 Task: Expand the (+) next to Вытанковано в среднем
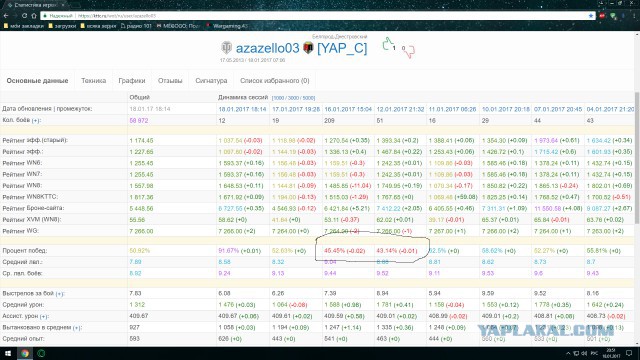(x=76, y=328)
